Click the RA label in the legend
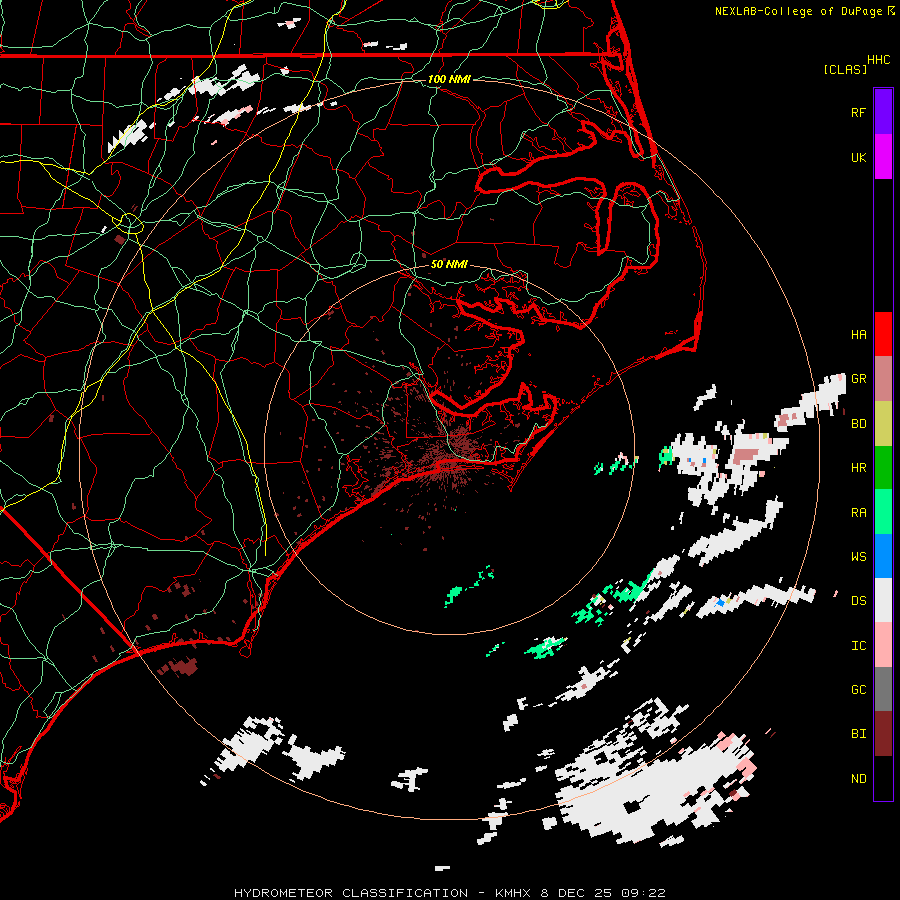The image size is (900, 900). 858,513
